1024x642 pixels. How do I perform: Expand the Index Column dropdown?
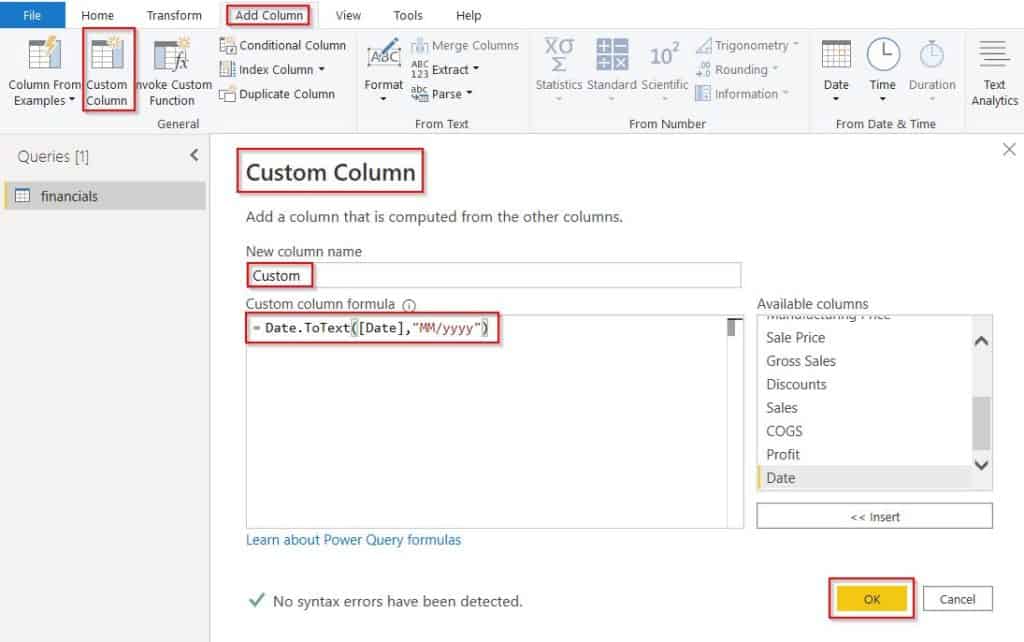click(x=321, y=69)
